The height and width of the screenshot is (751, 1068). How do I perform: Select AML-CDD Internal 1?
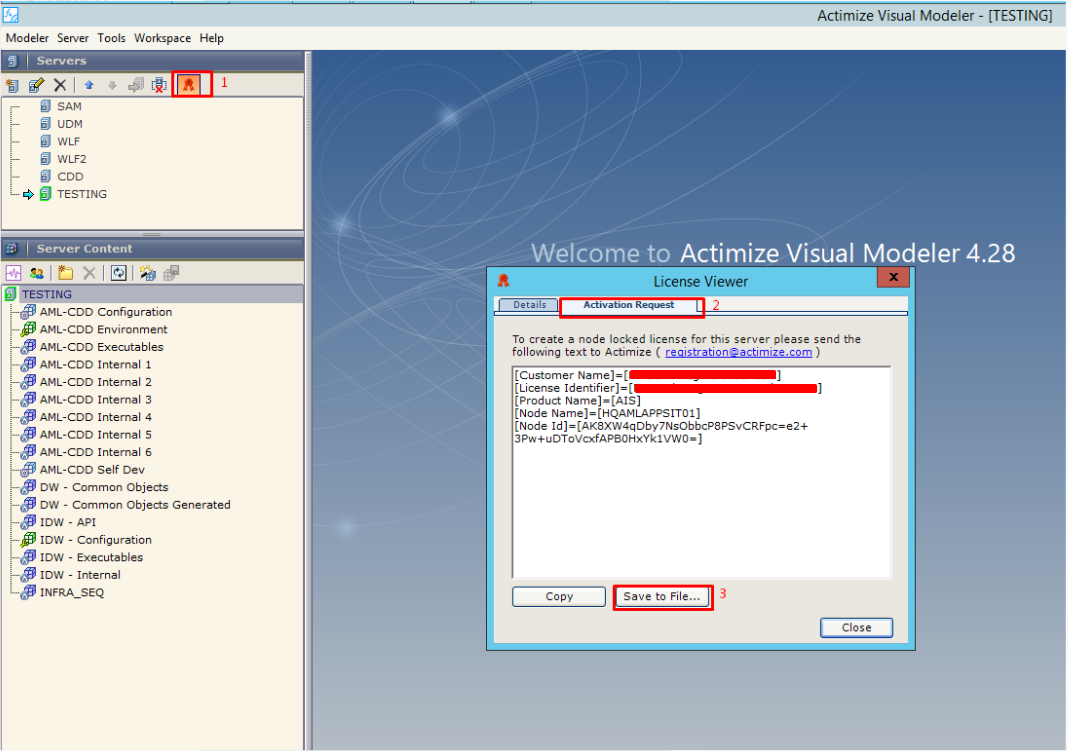[95, 365]
